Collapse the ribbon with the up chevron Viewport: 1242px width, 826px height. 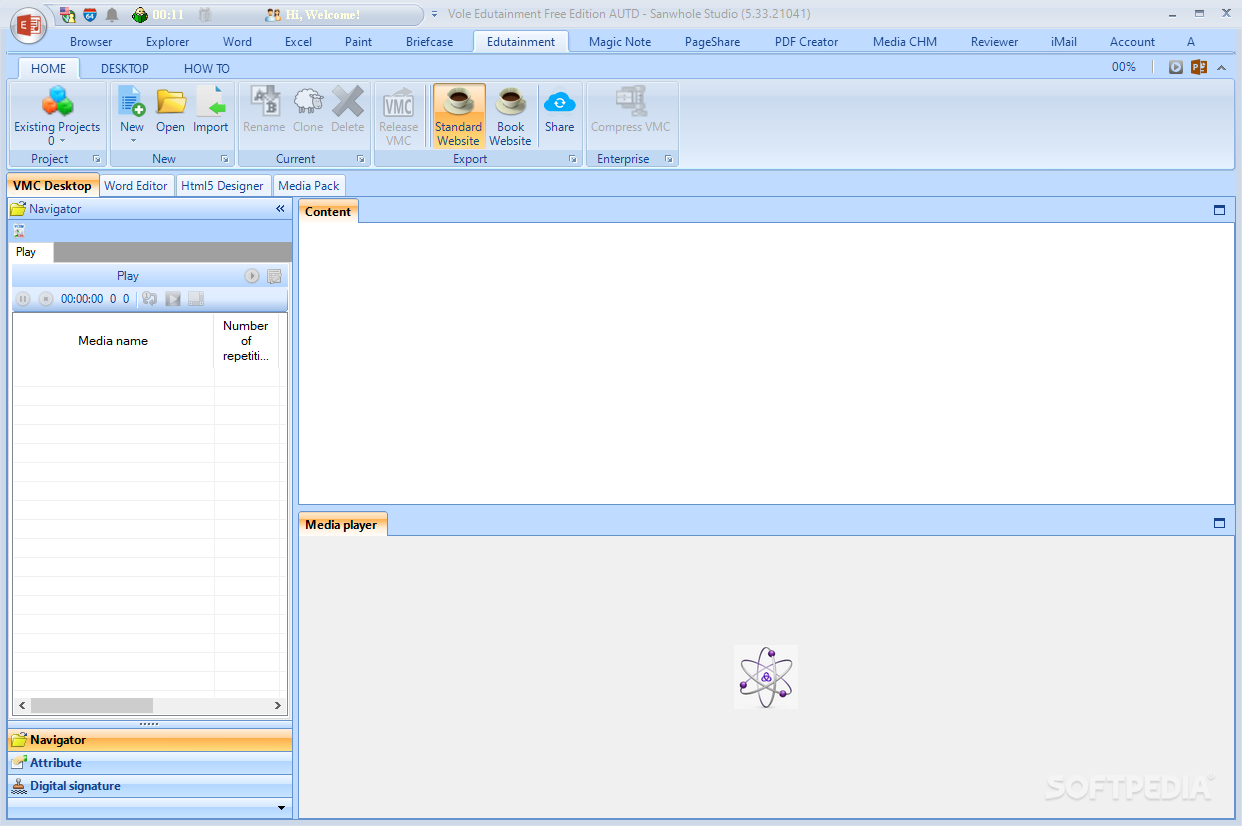[x=1222, y=67]
